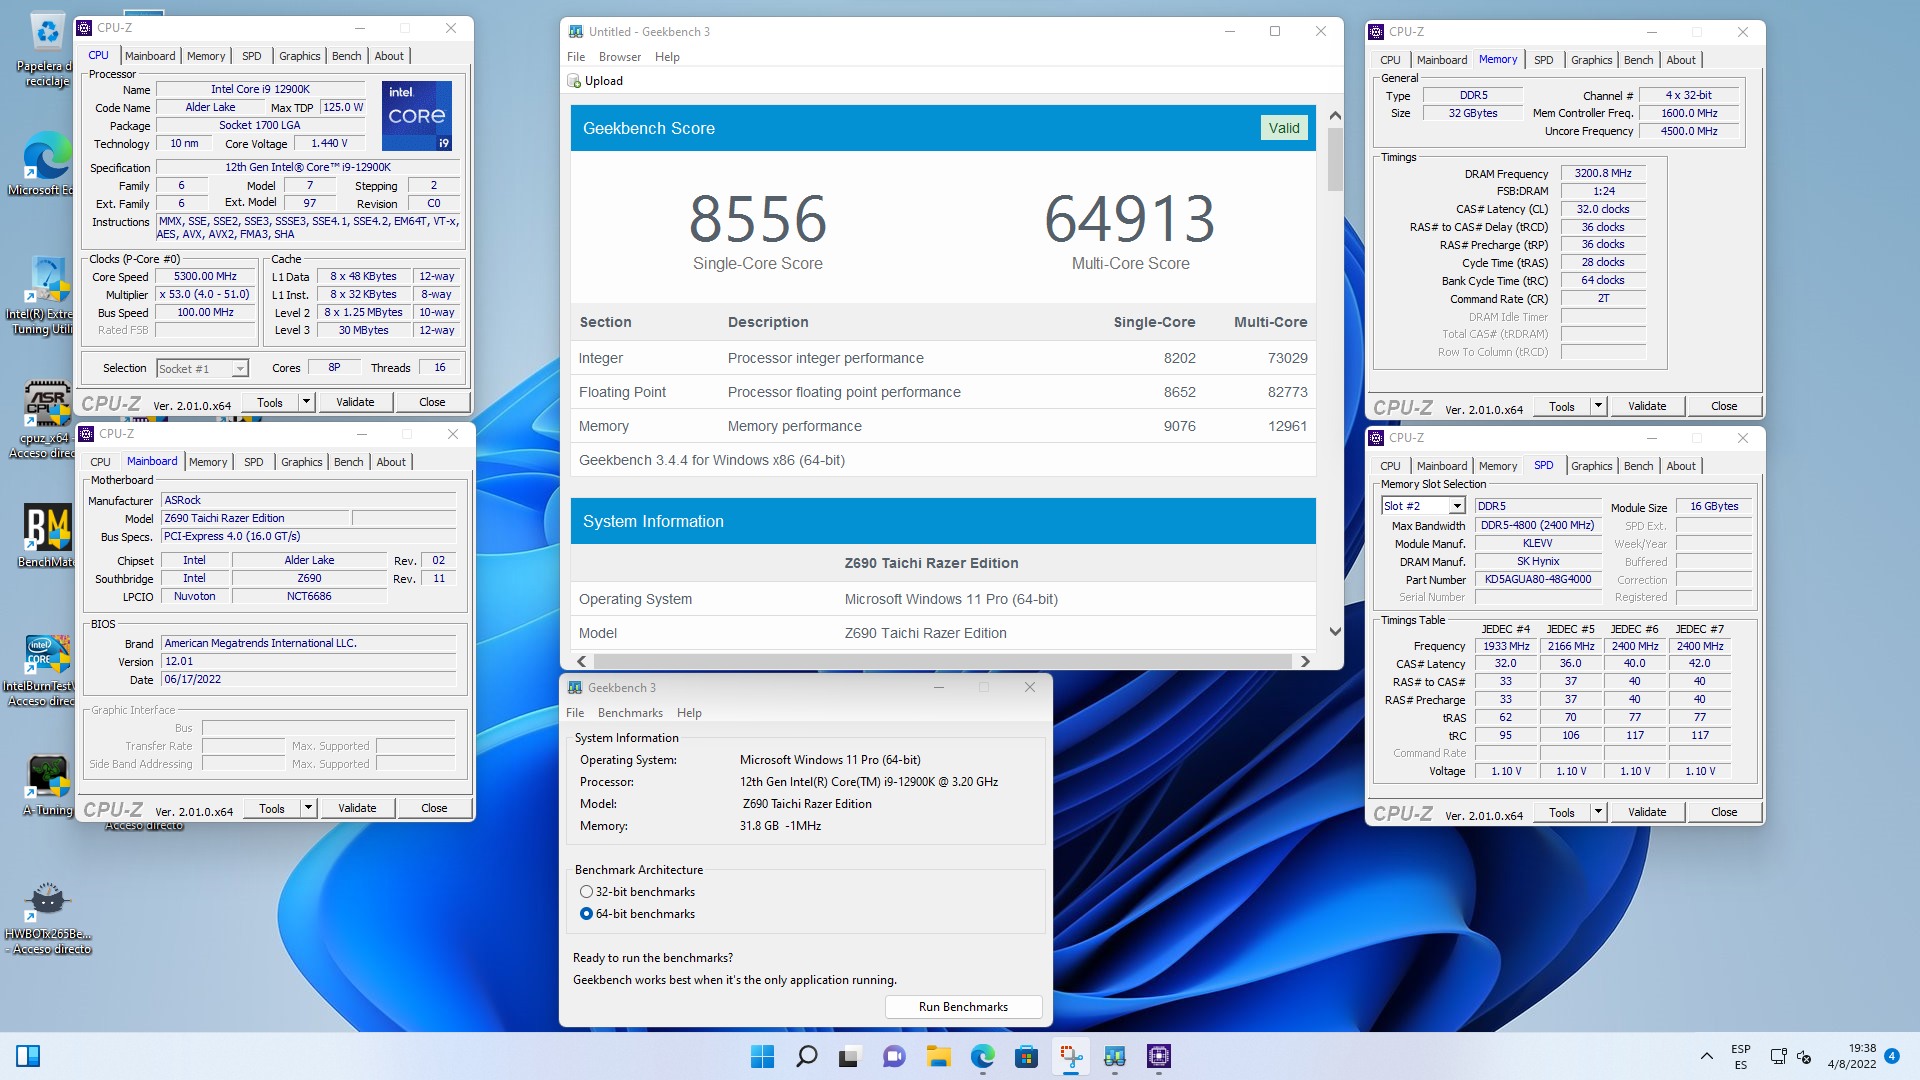Select 32-bit benchmarks option

(637, 892)
